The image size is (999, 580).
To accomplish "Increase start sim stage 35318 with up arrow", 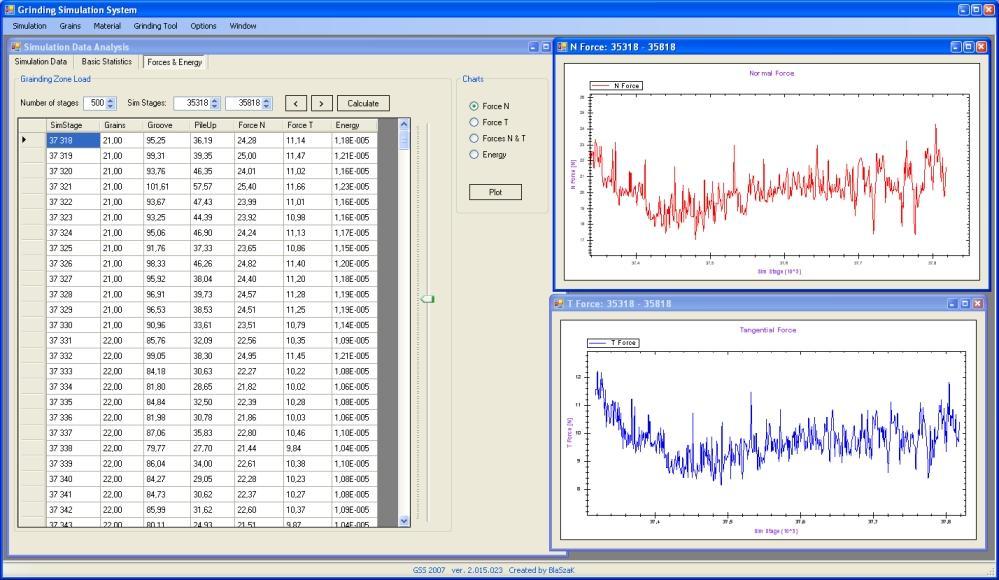I will [x=215, y=100].
